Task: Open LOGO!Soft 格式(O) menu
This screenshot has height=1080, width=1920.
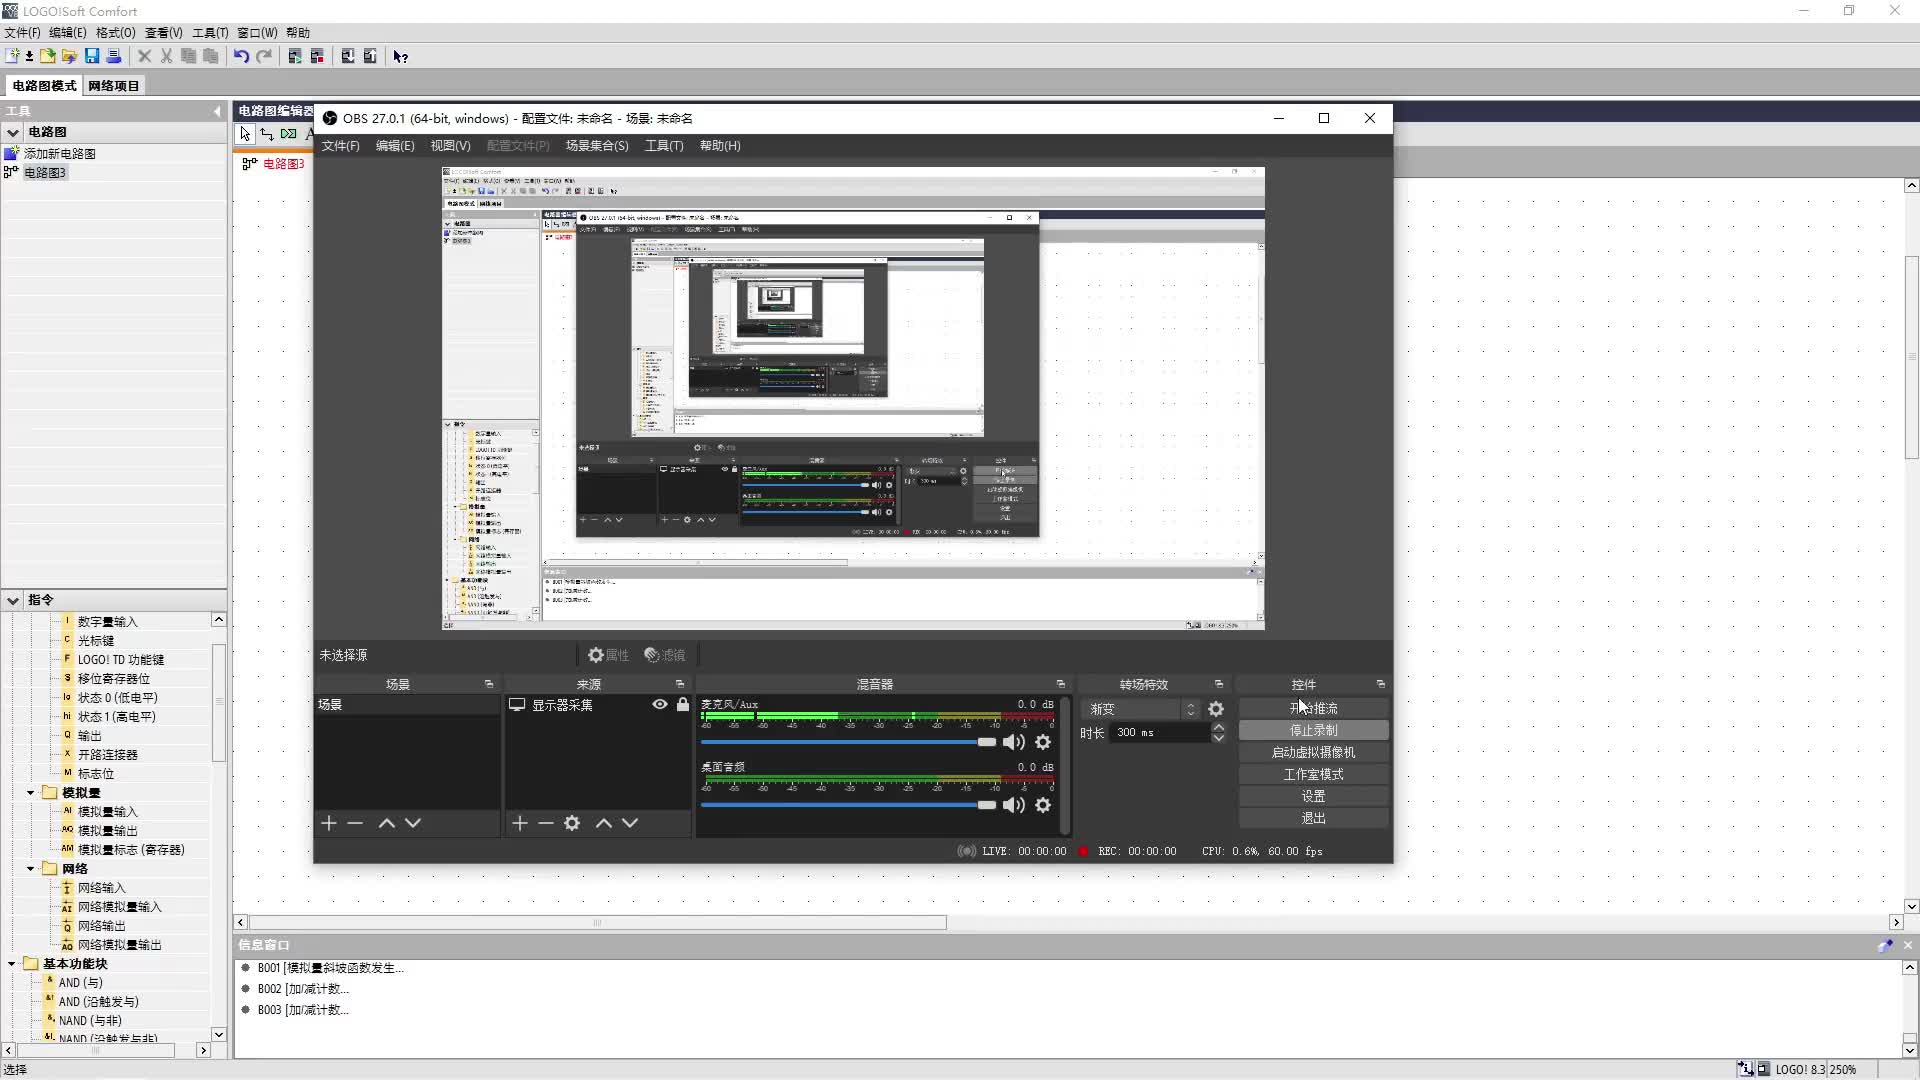Action: 115,33
